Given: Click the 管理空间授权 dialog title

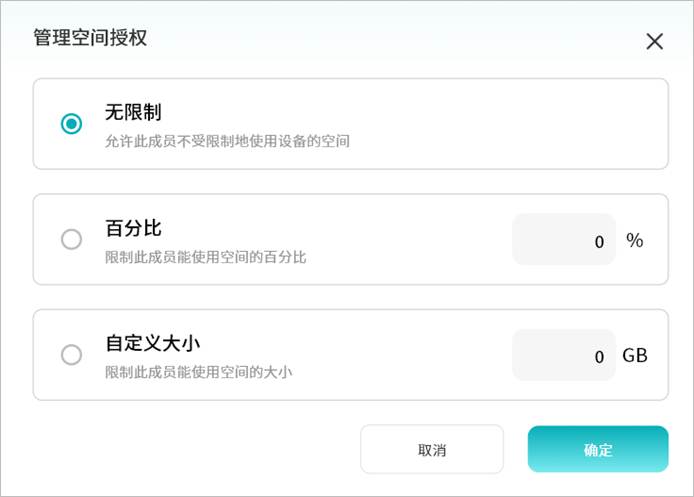Looking at the screenshot, I should coord(91,39).
